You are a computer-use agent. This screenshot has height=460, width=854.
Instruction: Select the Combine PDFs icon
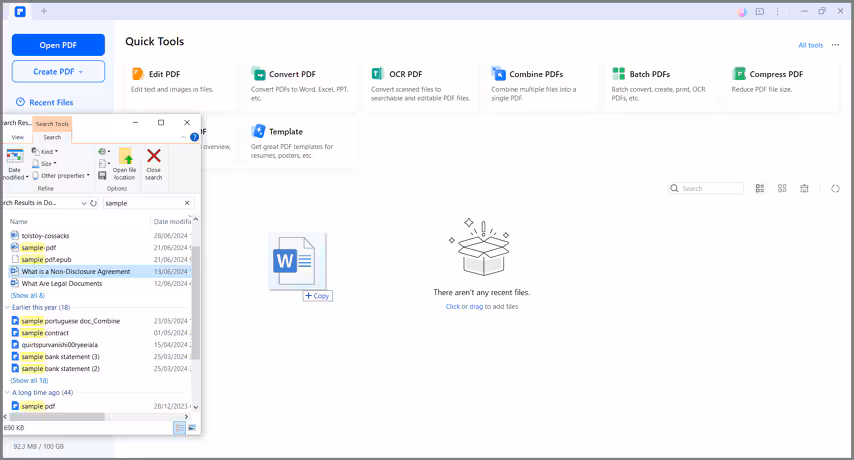pyautogui.click(x=498, y=74)
